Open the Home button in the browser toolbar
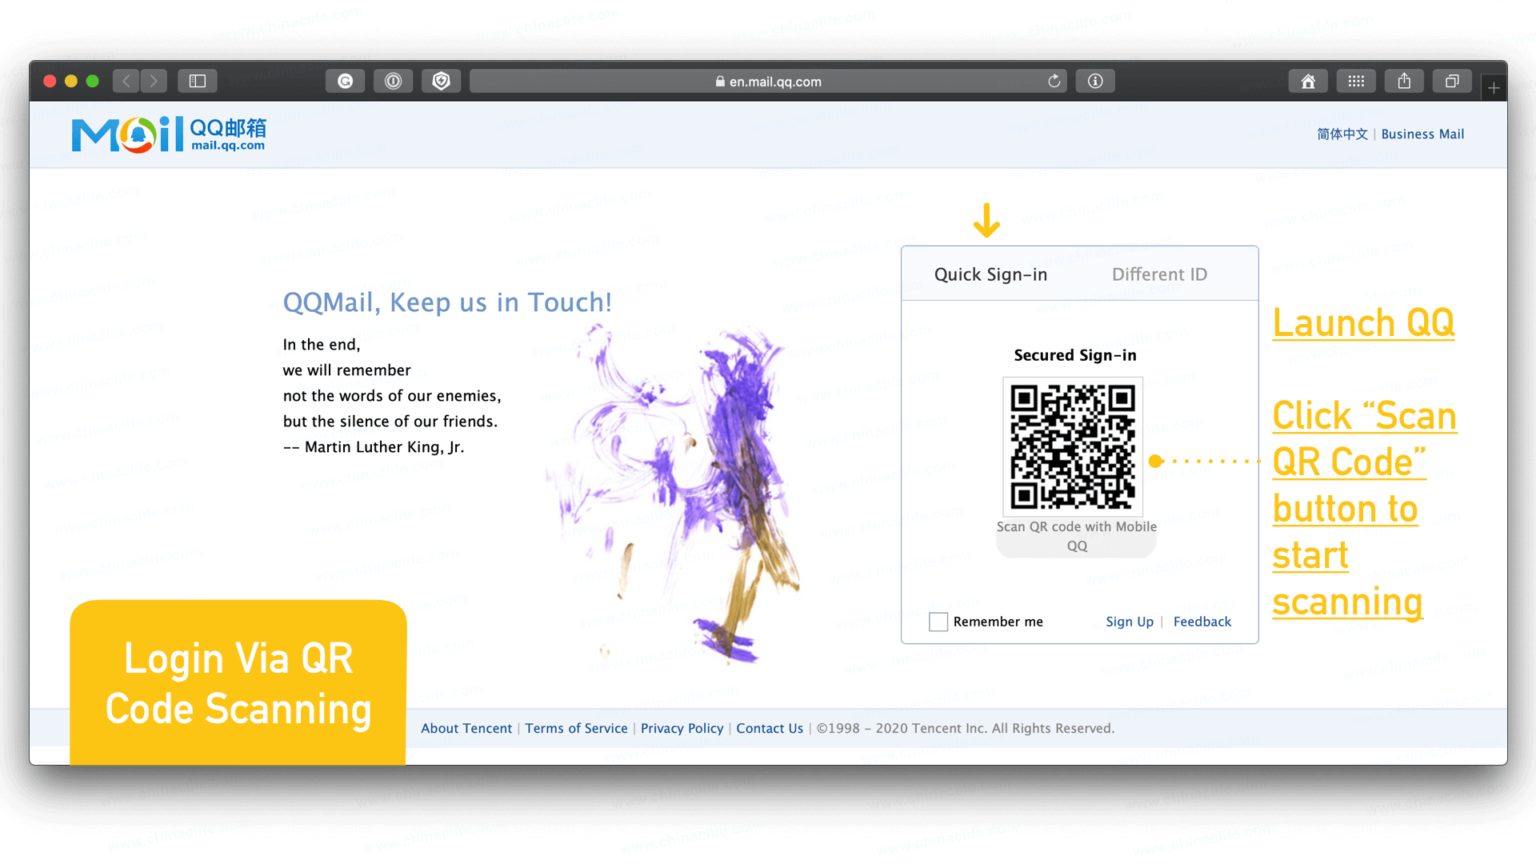This screenshot has height=864, width=1536. (x=1308, y=81)
